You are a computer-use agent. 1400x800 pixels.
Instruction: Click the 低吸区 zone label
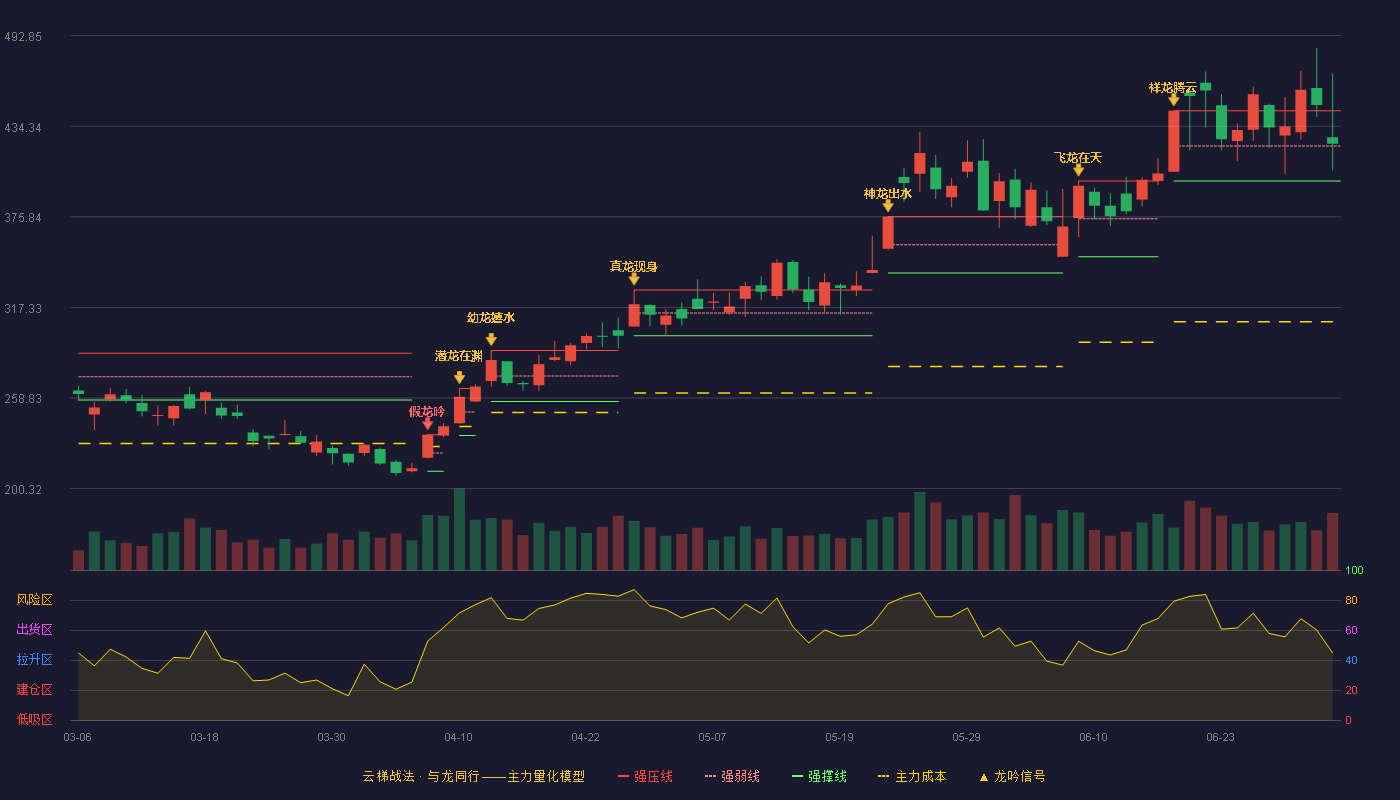[x=35, y=719]
